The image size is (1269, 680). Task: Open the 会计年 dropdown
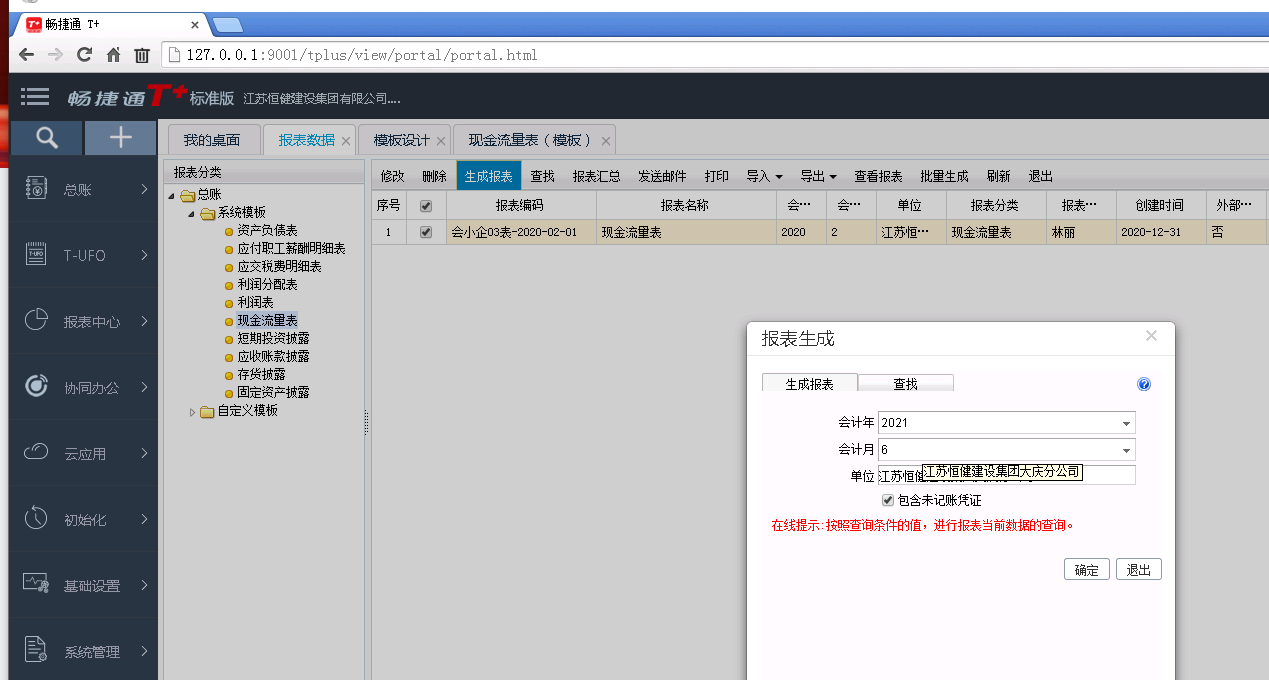1126,423
